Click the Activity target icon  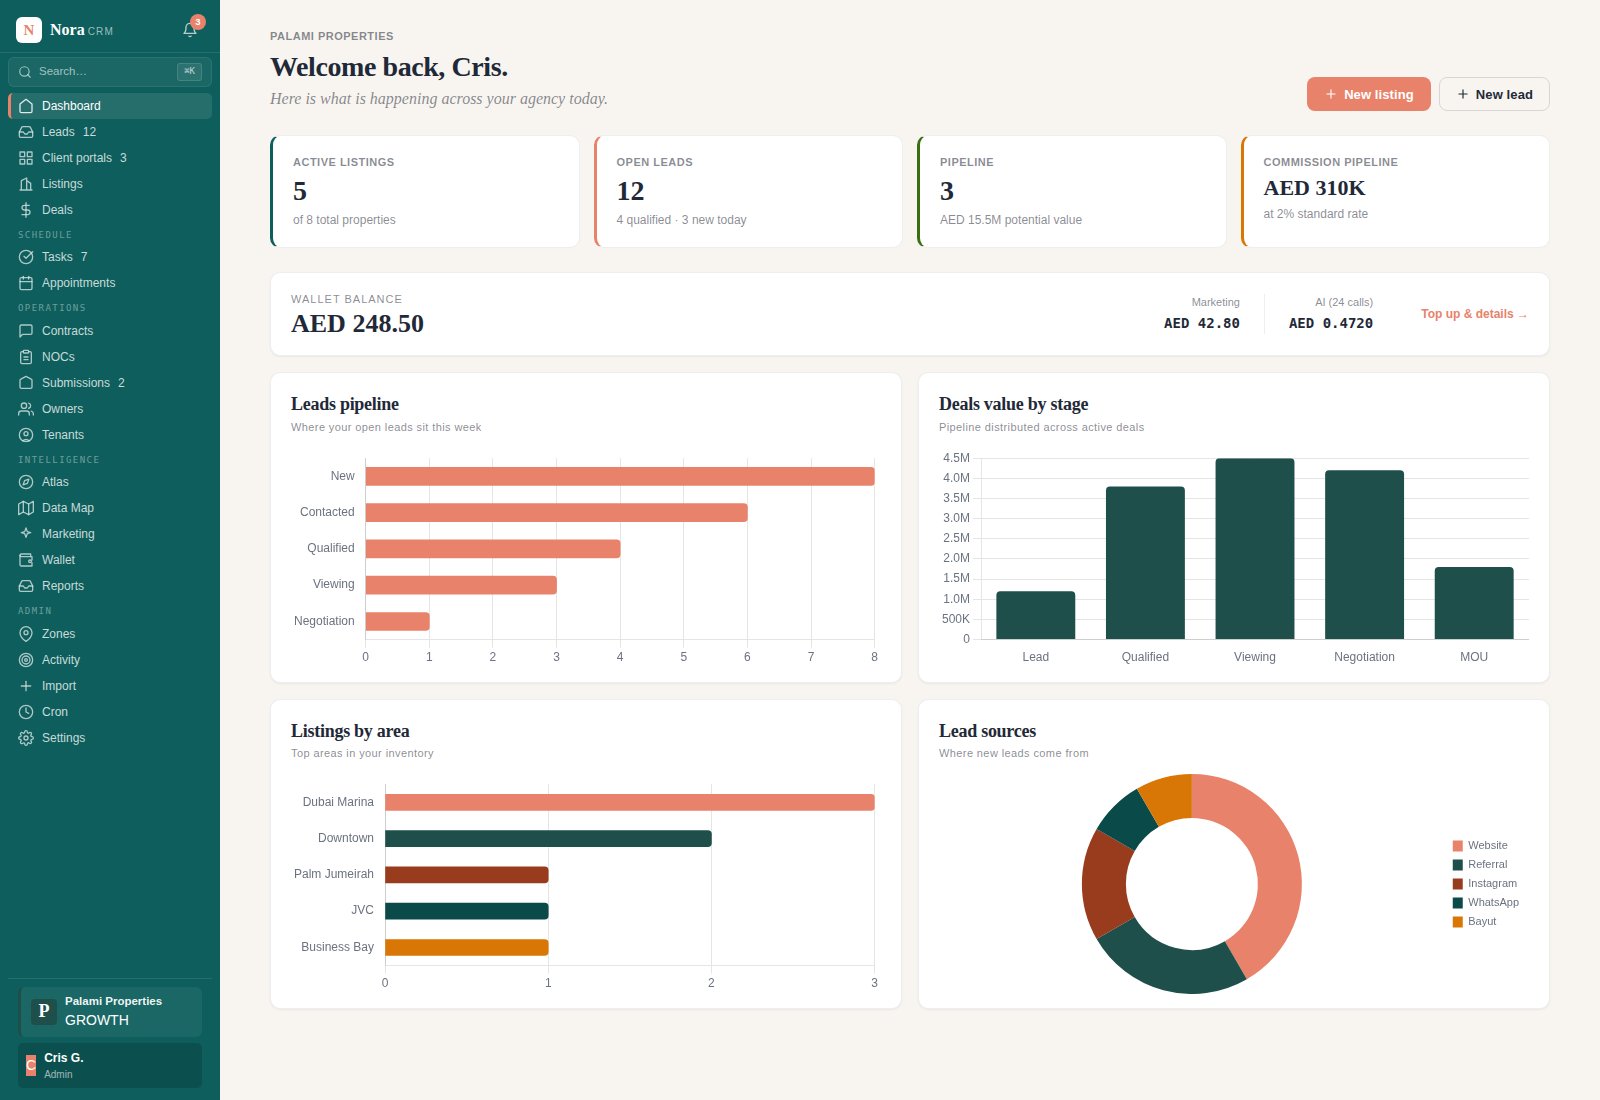click(26, 660)
